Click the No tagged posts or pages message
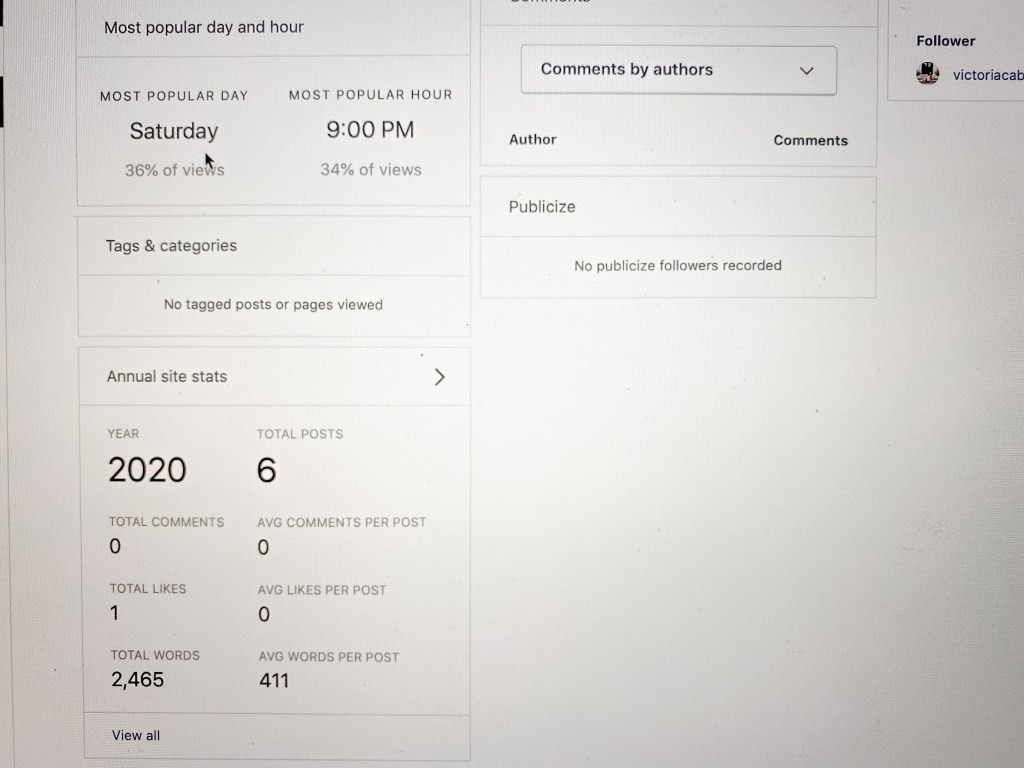 (273, 305)
